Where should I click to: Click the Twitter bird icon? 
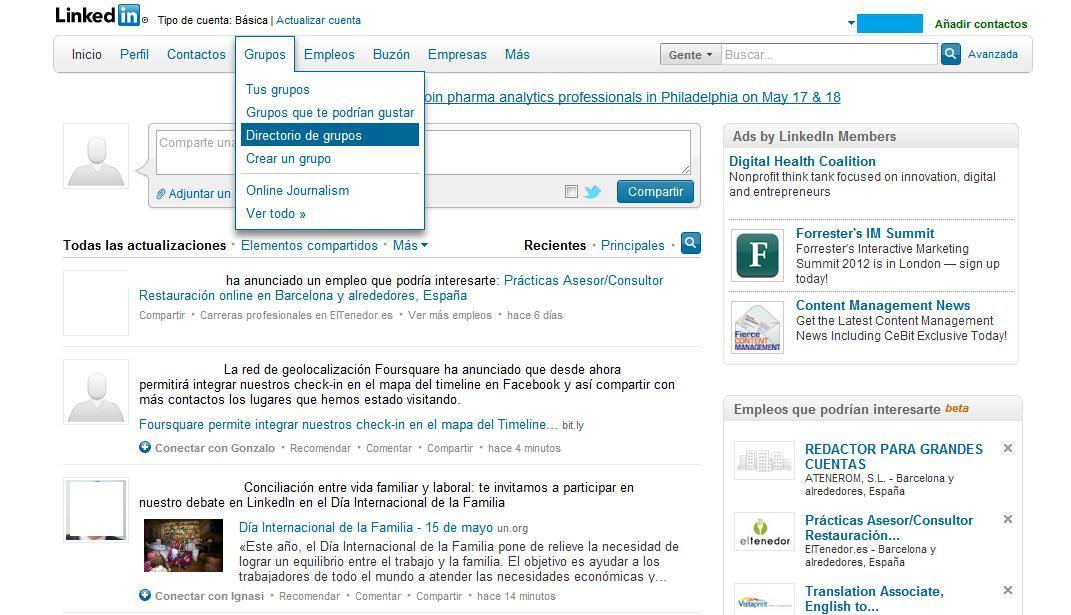tap(593, 192)
